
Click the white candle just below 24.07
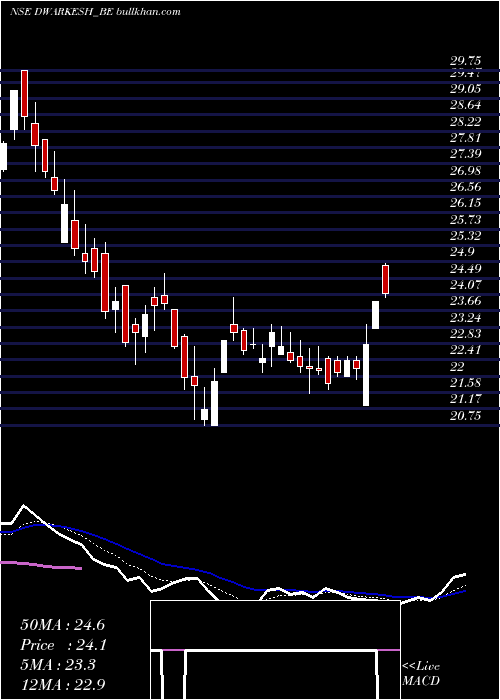[x=375, y=315]
